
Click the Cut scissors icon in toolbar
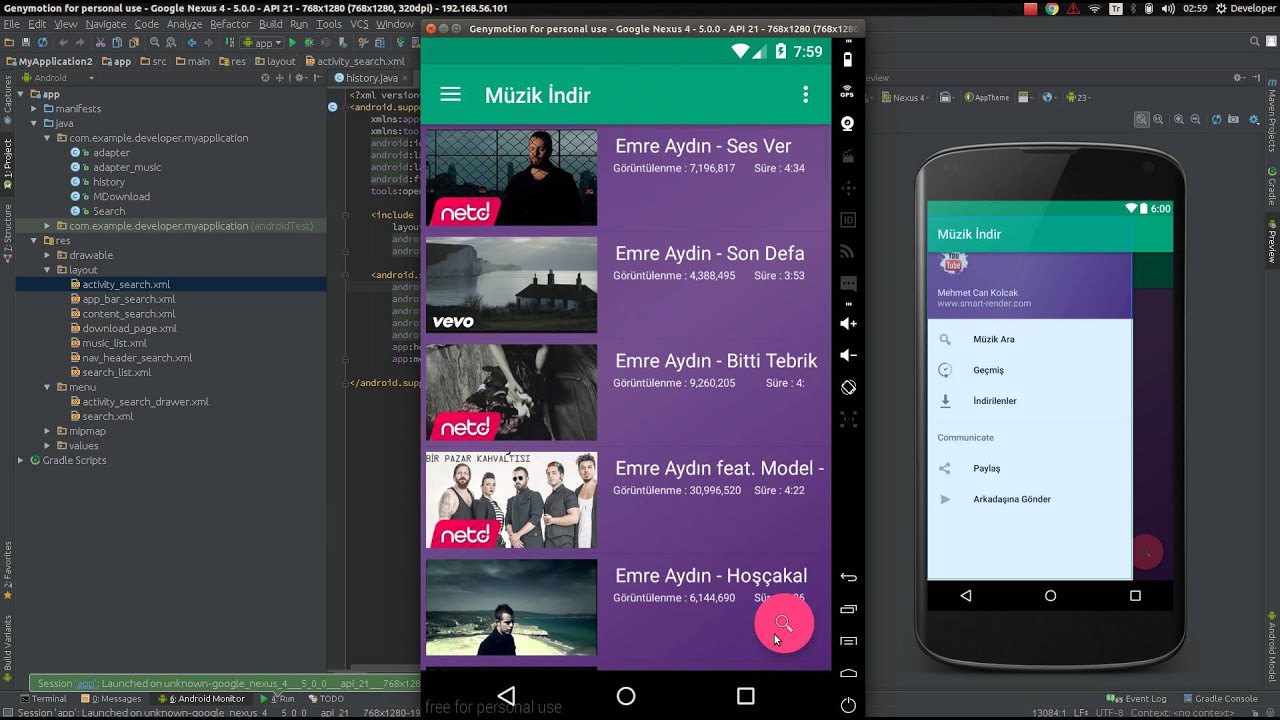coord(101,43)
